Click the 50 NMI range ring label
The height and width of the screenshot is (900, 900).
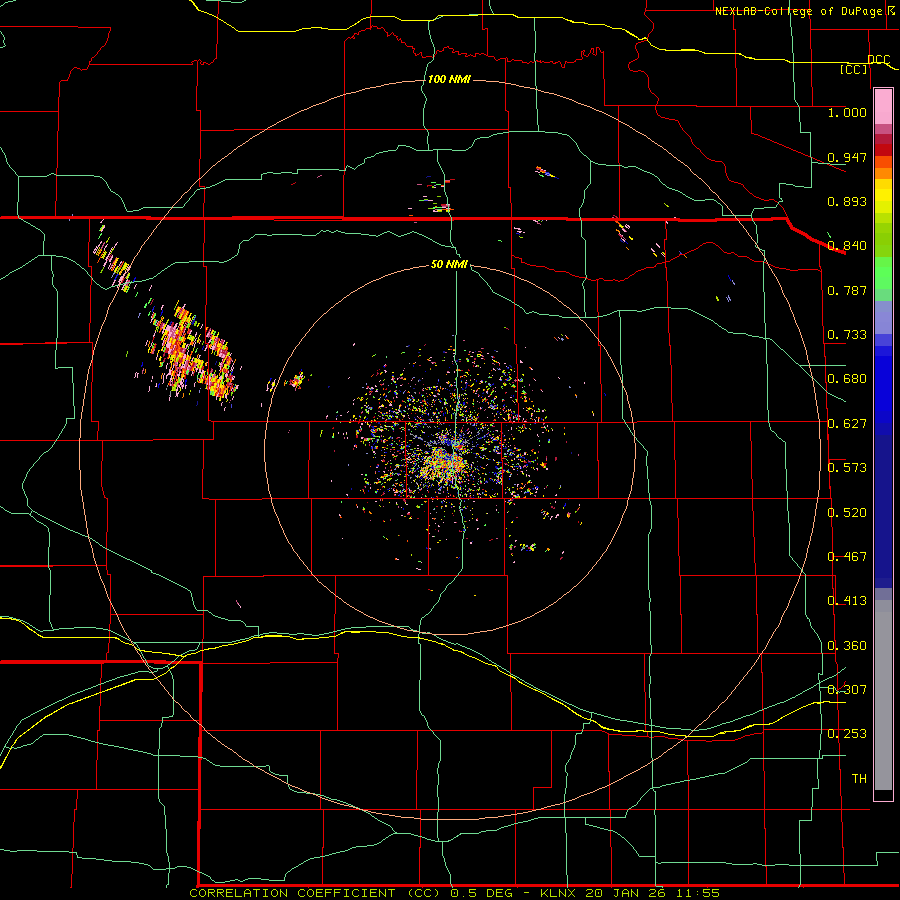(x=449, y=264)
